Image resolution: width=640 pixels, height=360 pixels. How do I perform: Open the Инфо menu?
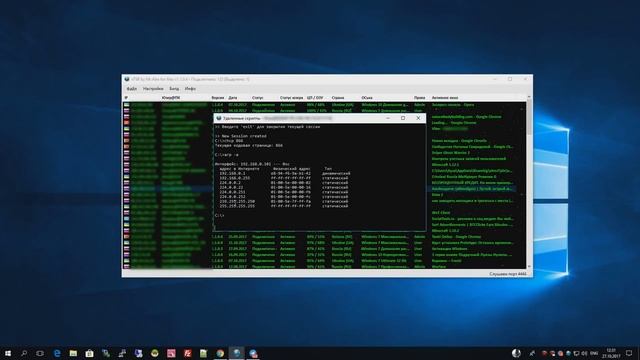190,89
